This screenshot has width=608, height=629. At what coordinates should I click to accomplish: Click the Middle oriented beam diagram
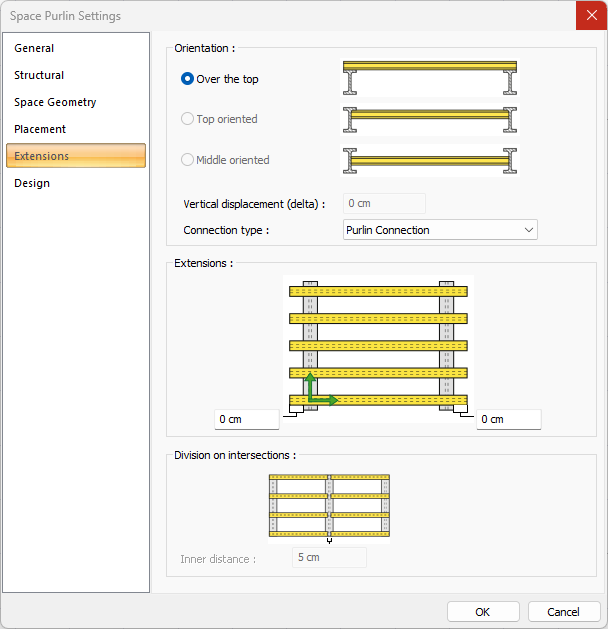point(429,160)
